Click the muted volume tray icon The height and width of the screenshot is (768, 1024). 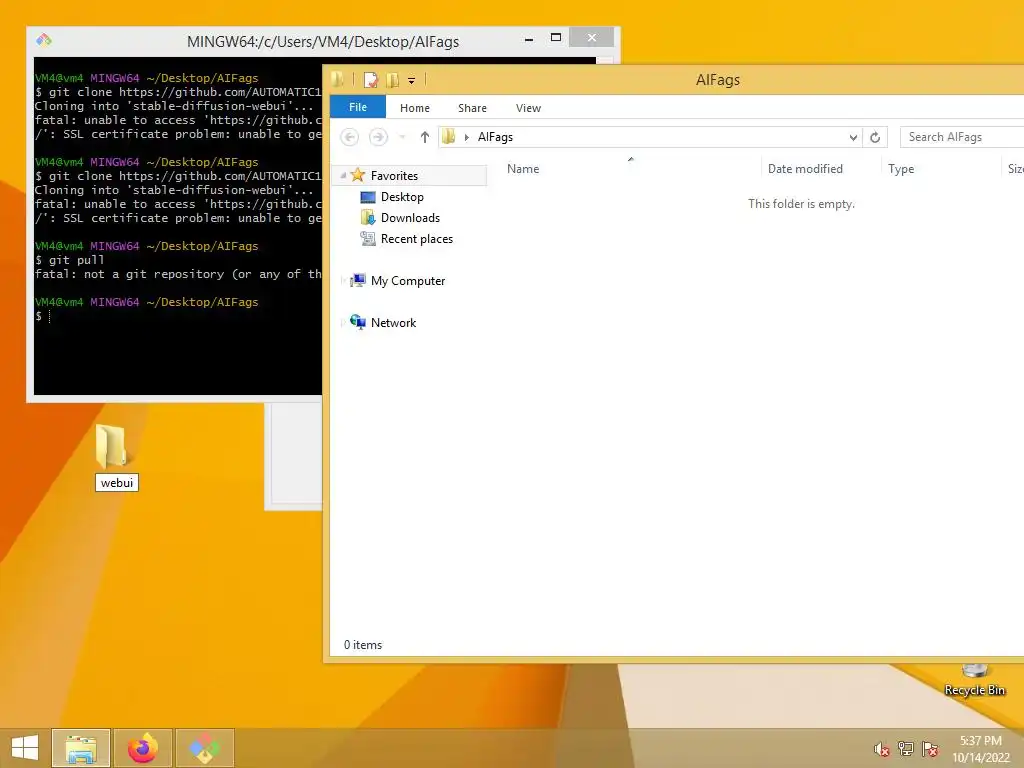(x=882, y=749)
